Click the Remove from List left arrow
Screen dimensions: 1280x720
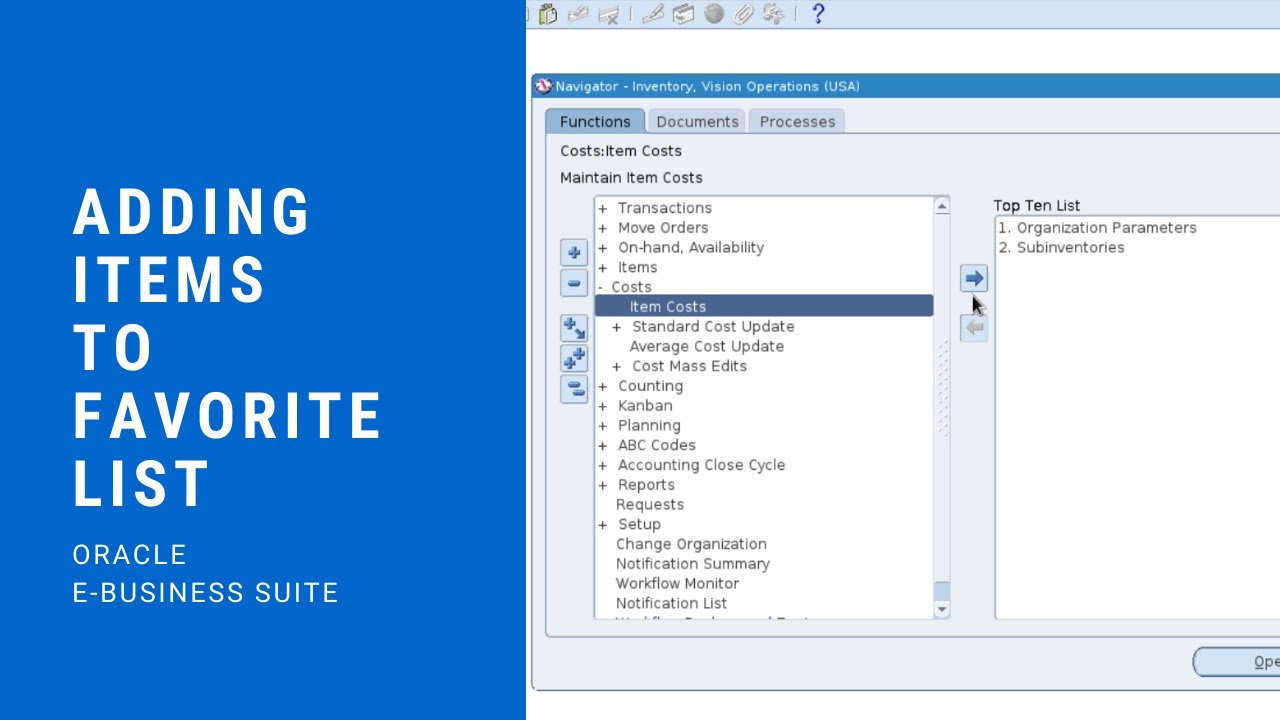[x=974, y=328]
